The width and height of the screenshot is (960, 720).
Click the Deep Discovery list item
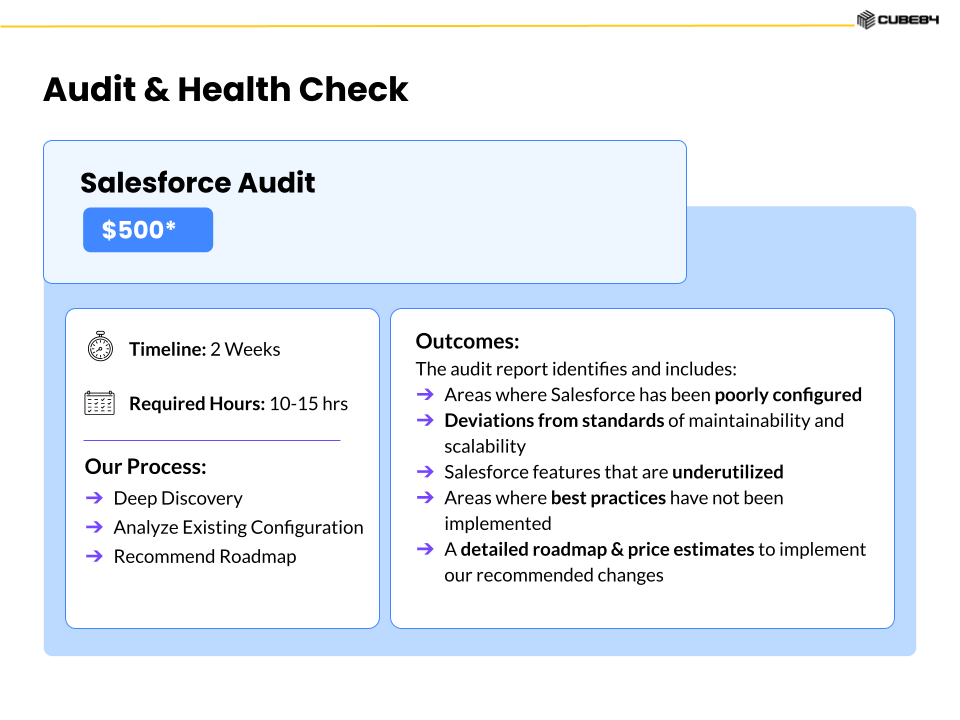click(178, 498)
